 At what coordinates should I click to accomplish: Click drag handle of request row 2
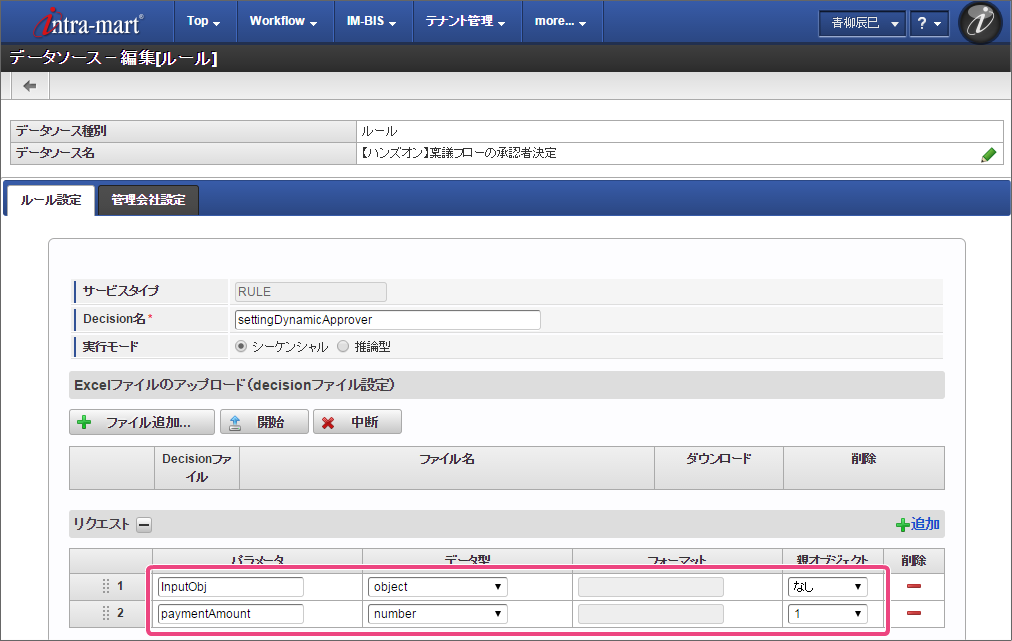[x=106, y=614]
